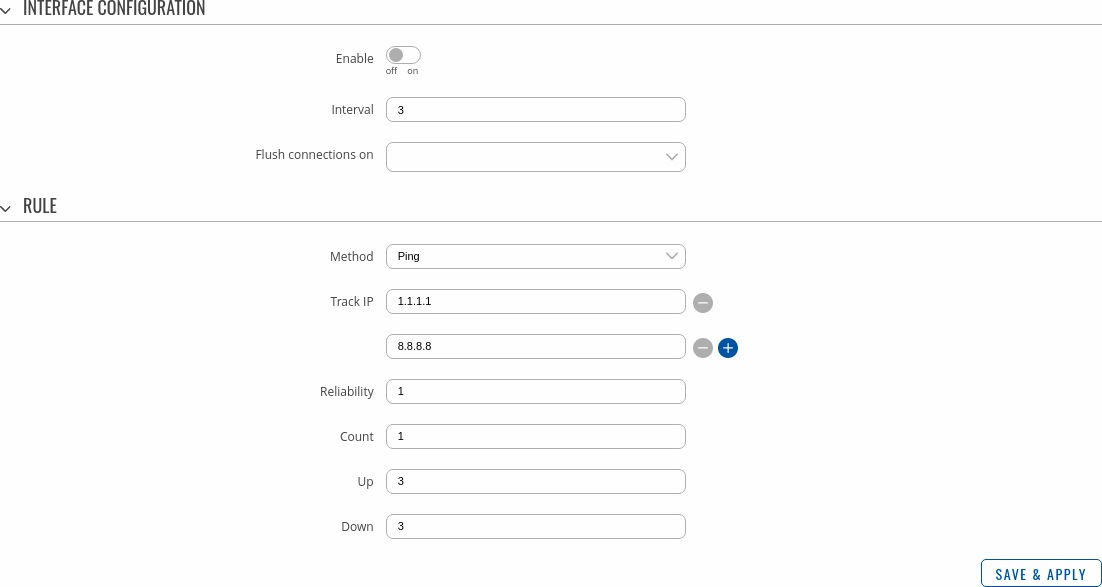
Task: Click into the Count input field
Action: [x=535, y=437]
